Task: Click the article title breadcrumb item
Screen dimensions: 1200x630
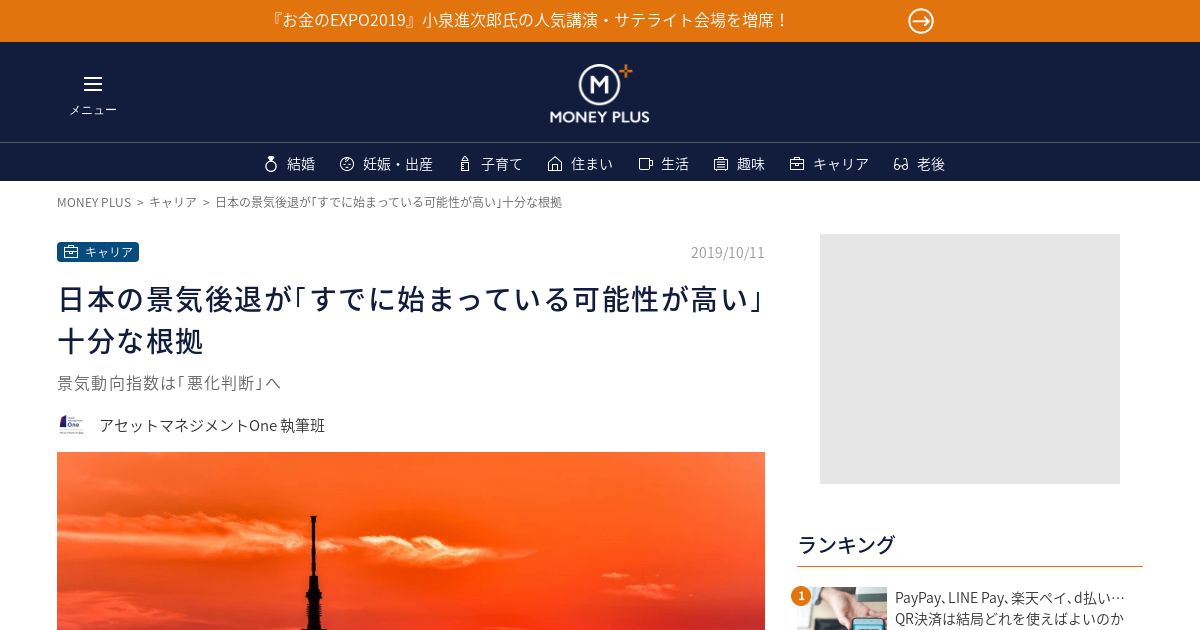Action: [x=388, y=202]
